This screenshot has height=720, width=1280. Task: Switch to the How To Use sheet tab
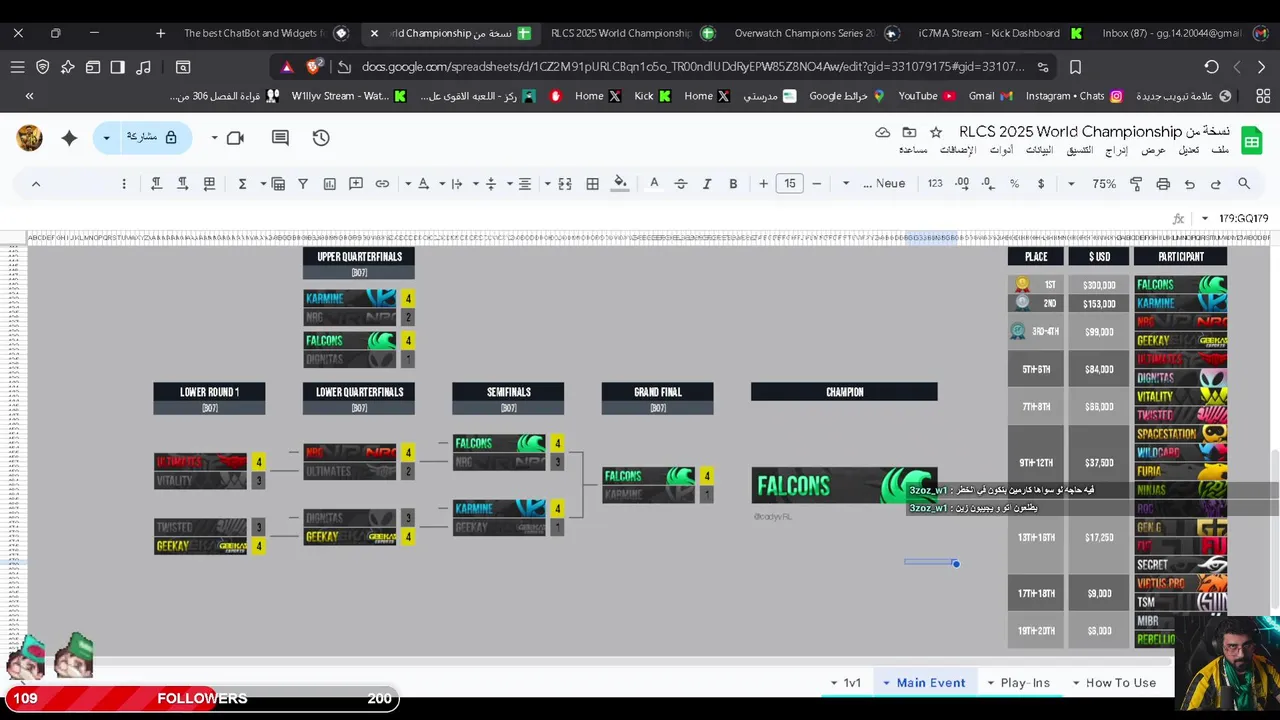tap(1121, 683)
